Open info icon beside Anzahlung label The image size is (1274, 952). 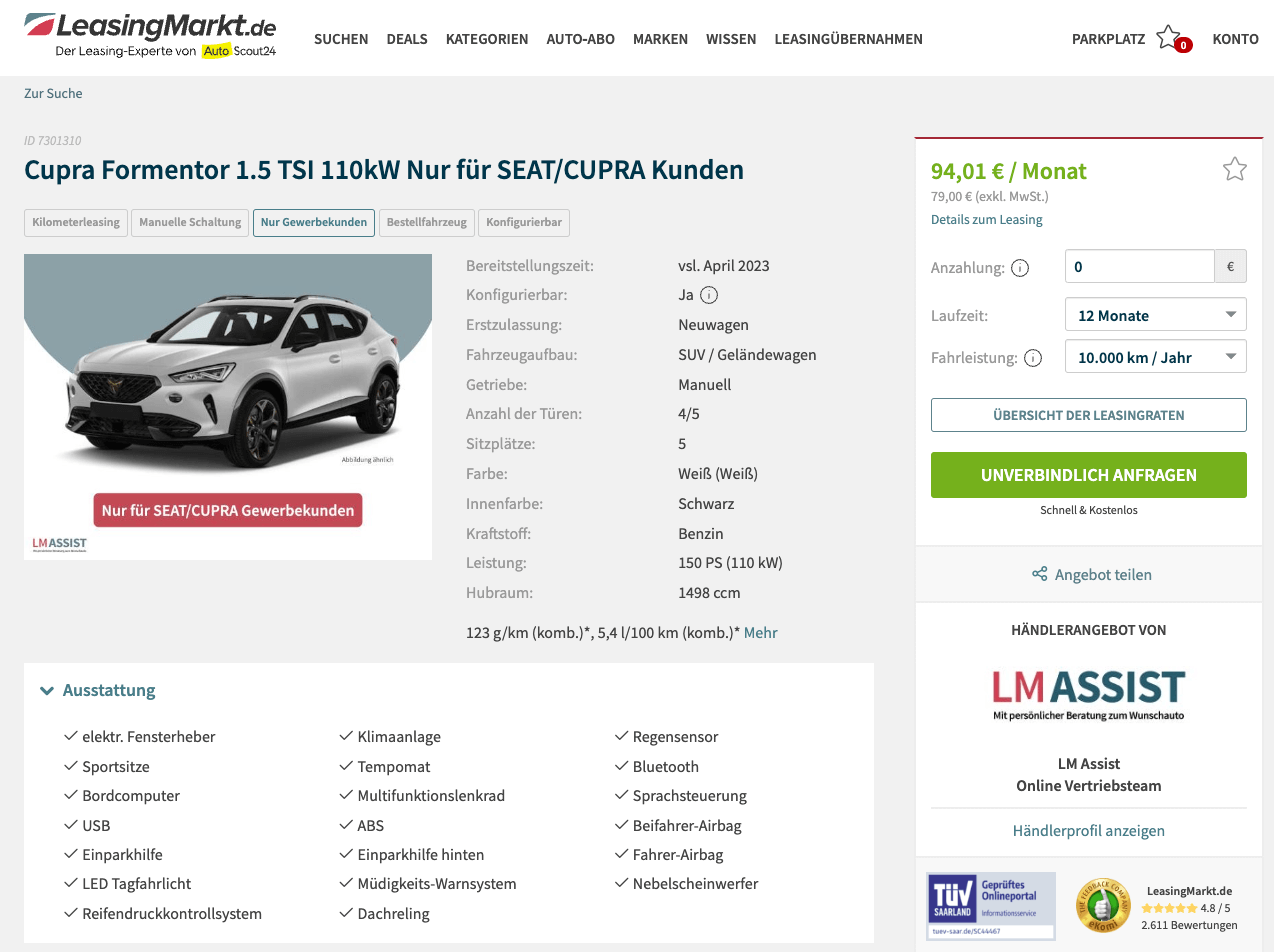coord(1020,268)
